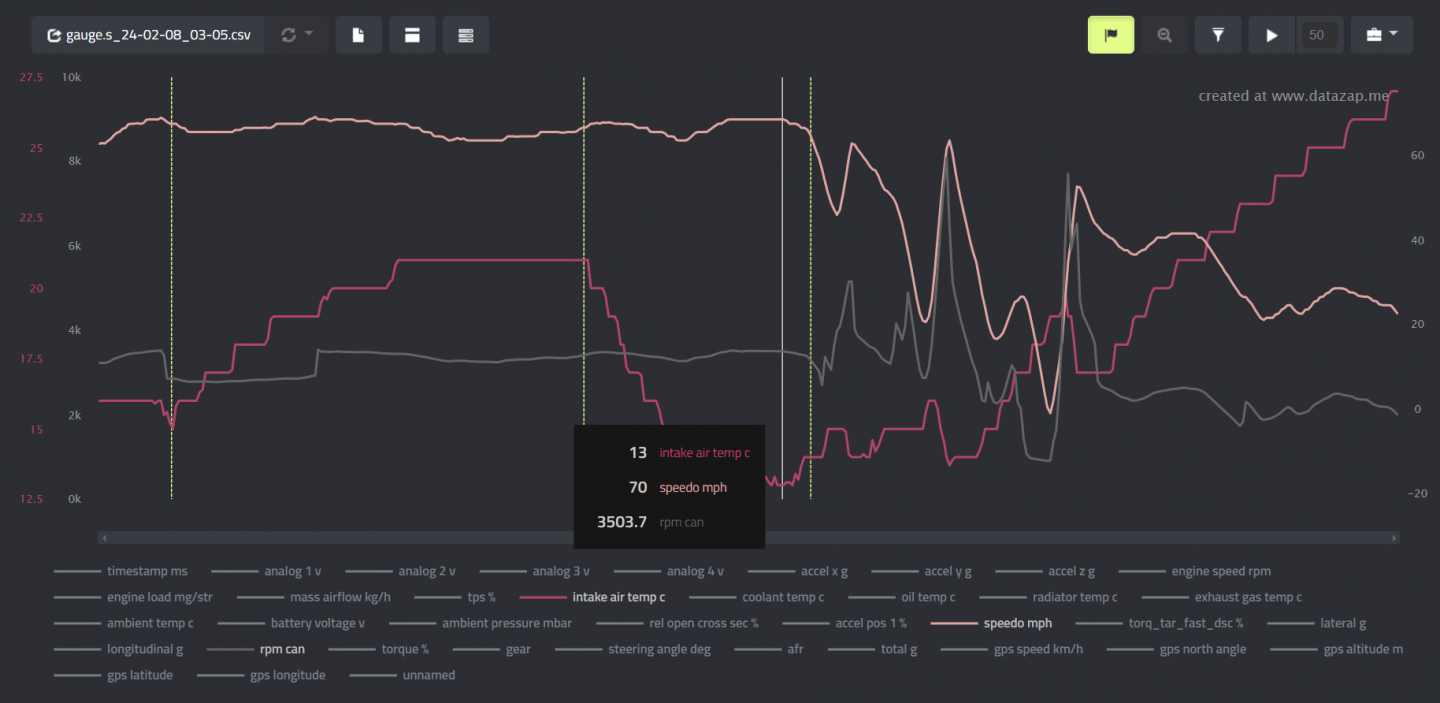Screen dimensions: 1440x703
Task: Select the three-row stacked layout icon
Action: coord(465,35)
